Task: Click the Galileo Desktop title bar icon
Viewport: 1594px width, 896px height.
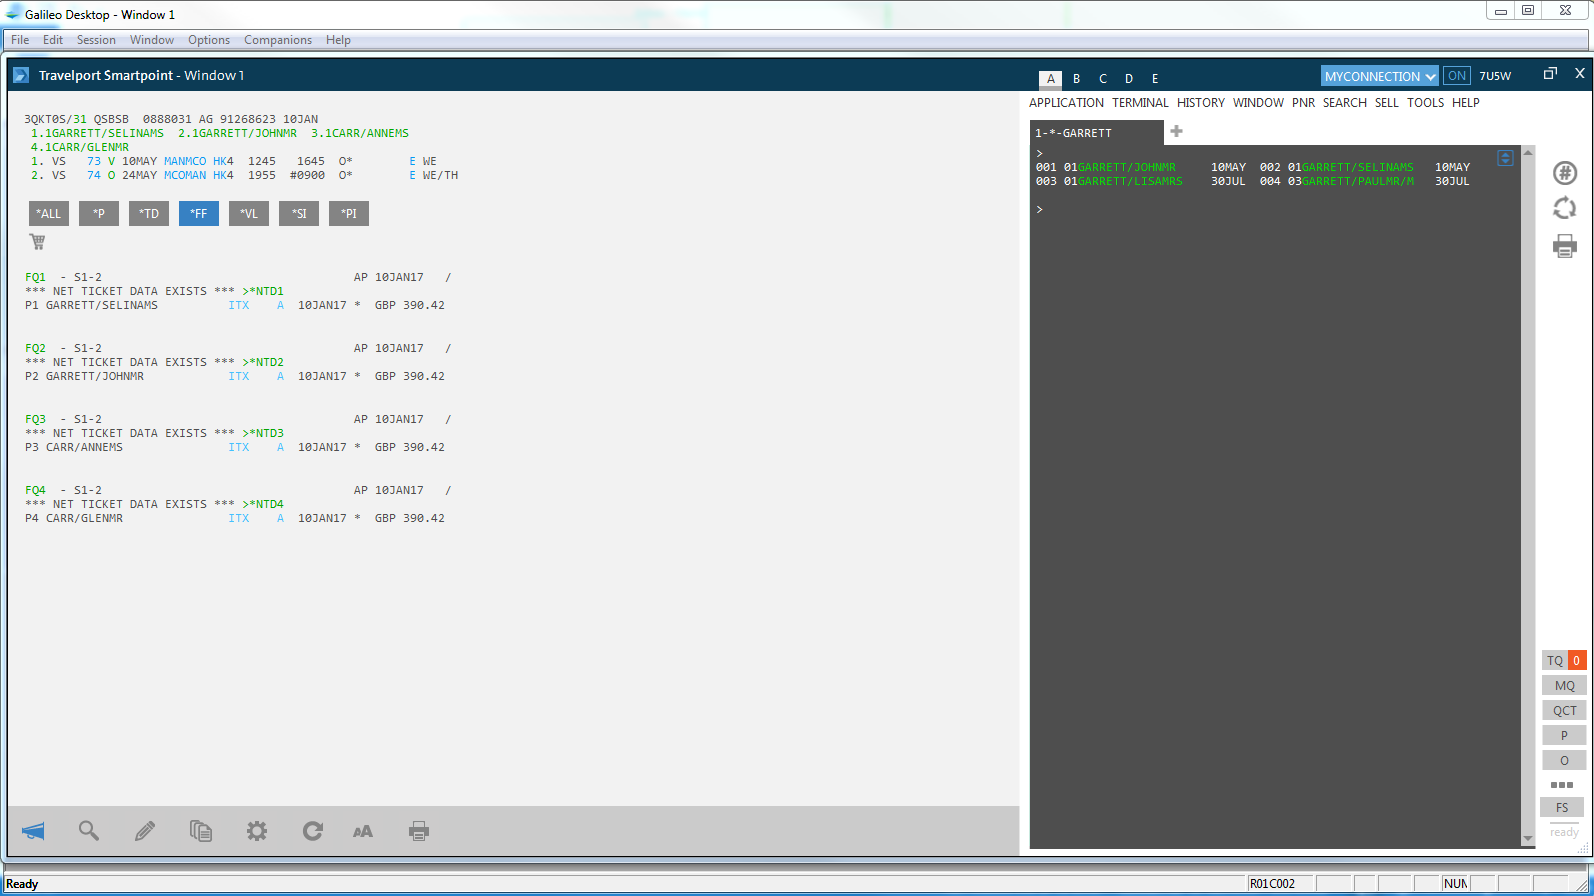Action: [13, 14]
